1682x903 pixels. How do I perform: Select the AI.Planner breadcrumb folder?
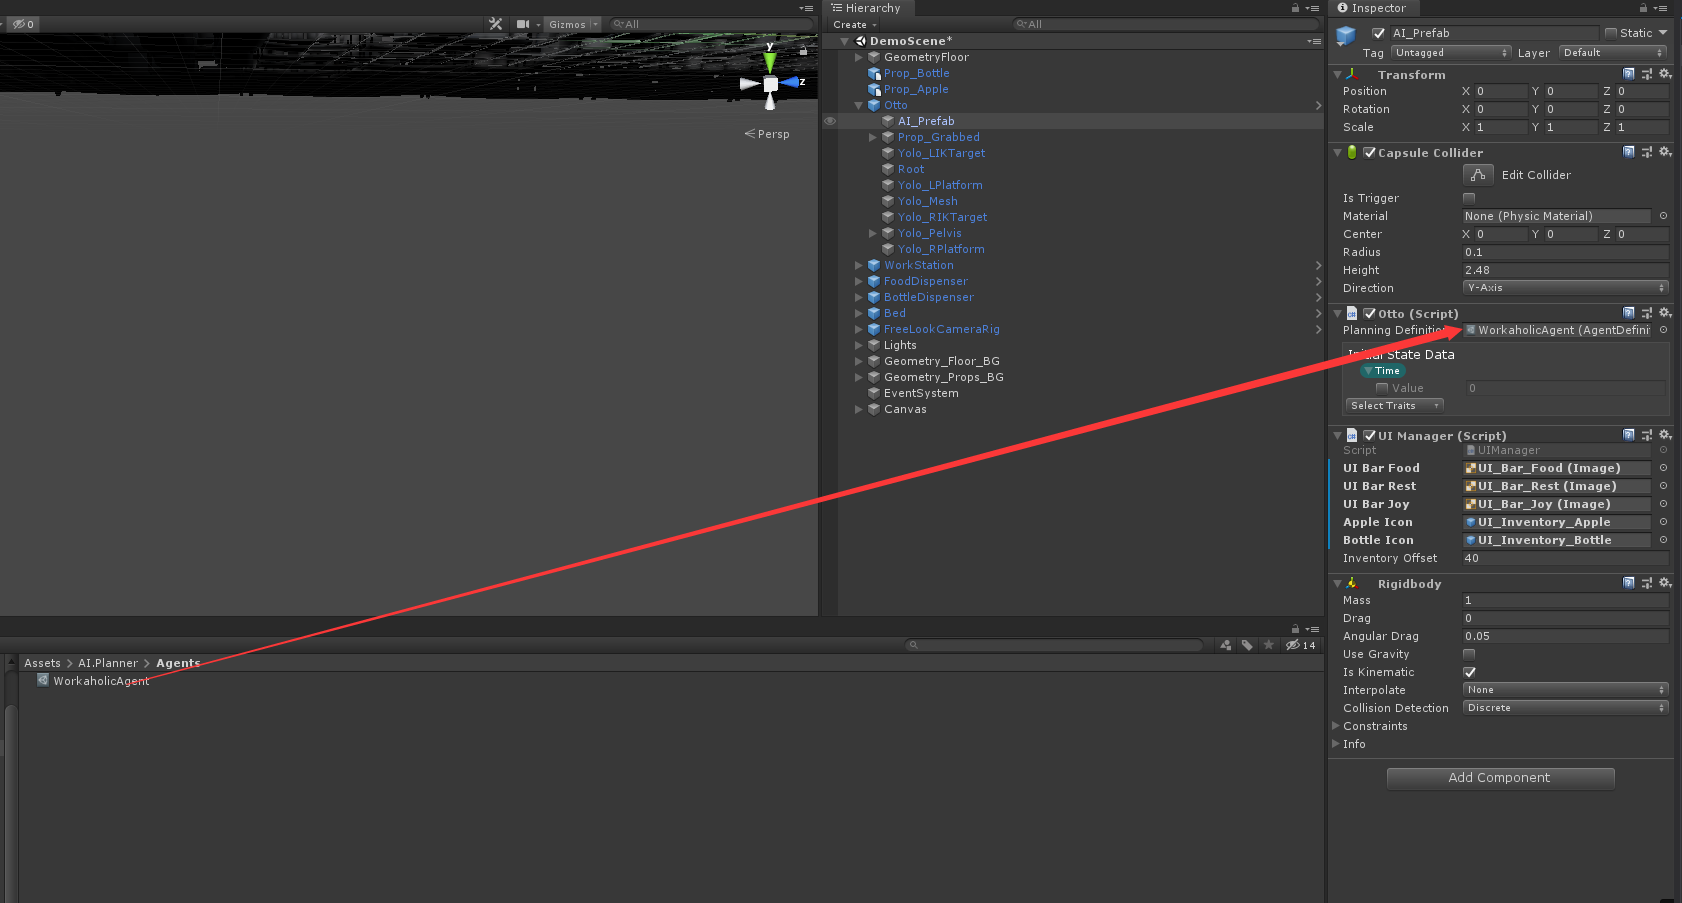click(108, 663)
